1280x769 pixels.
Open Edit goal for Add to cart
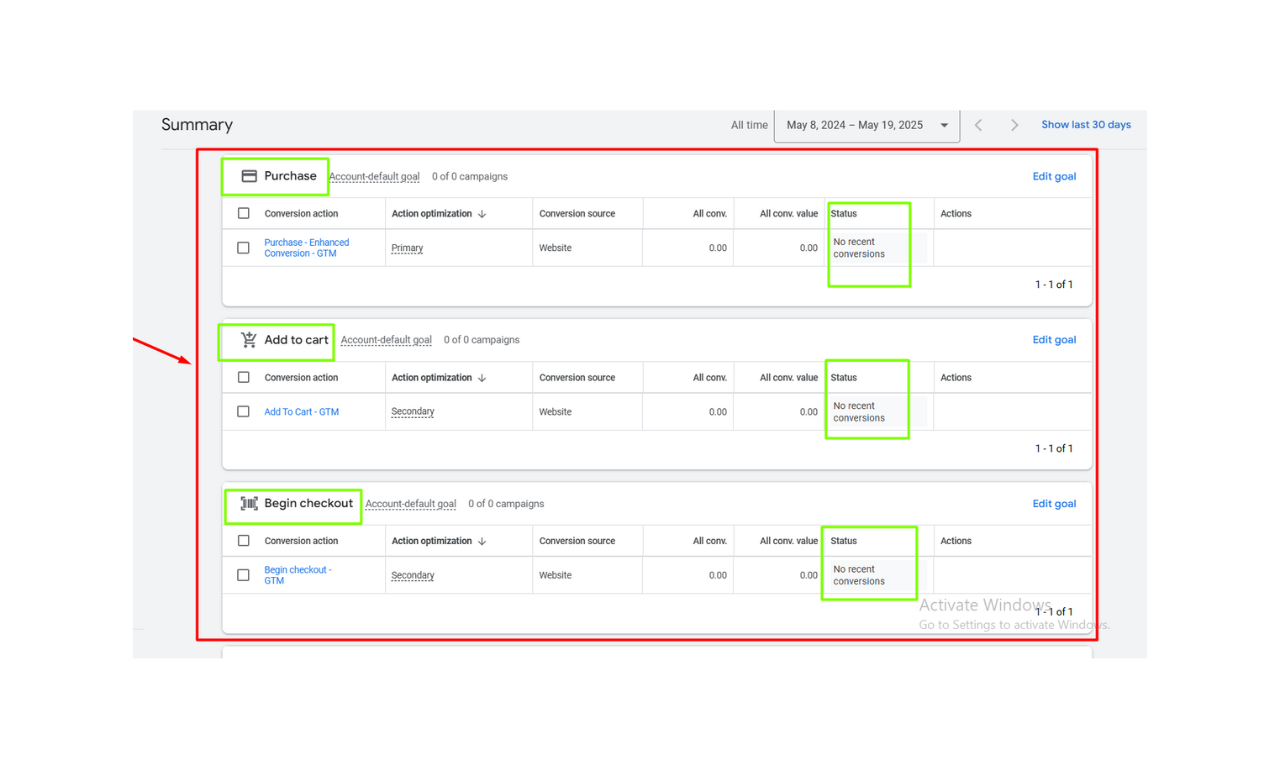pos(1054,339)
